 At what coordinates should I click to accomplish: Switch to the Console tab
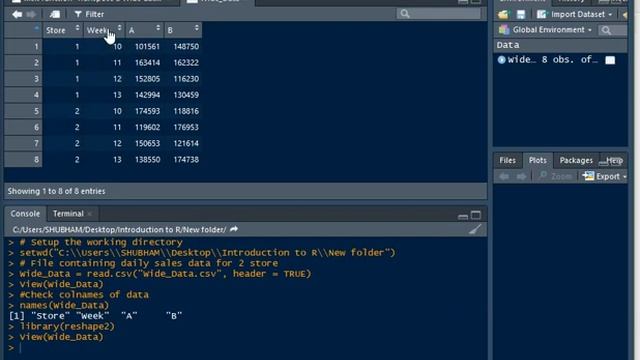[x=25, y=213]
